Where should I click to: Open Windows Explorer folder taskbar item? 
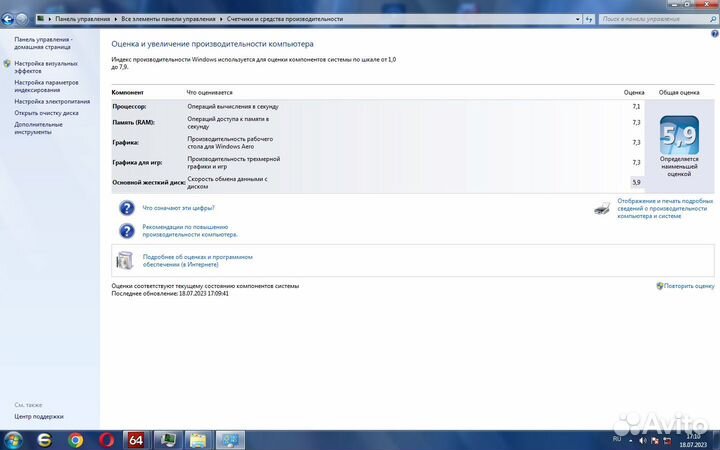(x=198, y=440)
